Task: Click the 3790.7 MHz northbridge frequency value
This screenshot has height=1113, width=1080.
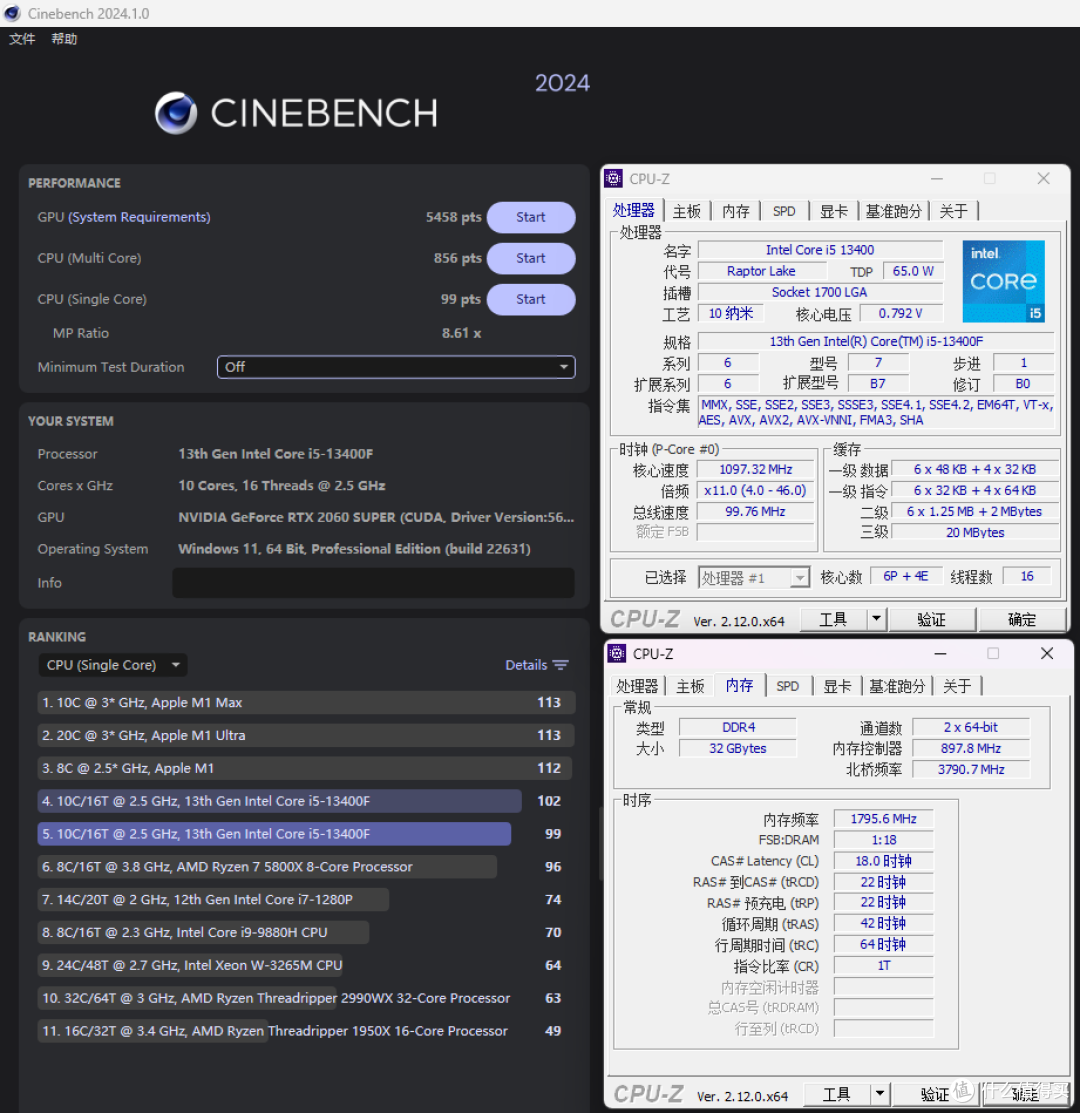Action: 971,769
